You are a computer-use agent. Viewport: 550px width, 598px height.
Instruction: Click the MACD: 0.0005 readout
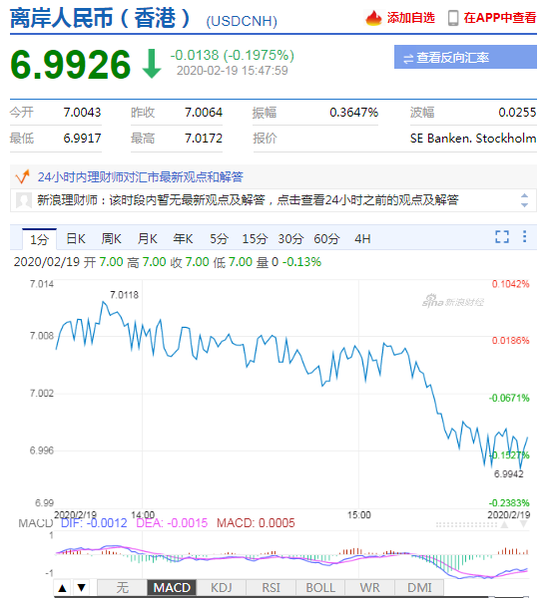(x=256, y=523)
